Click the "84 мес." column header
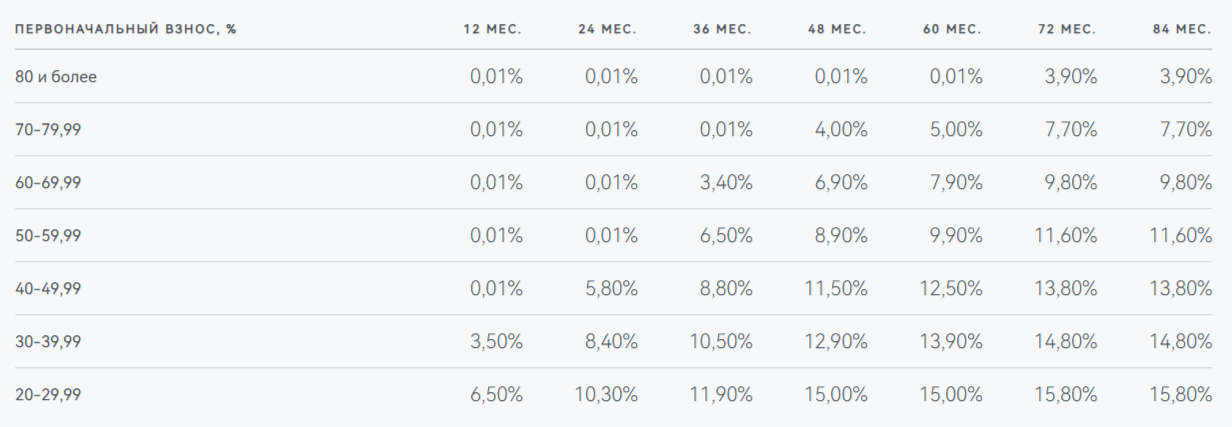Image resolution: width=1232 pixels, height=427 pixels. 1182,29
